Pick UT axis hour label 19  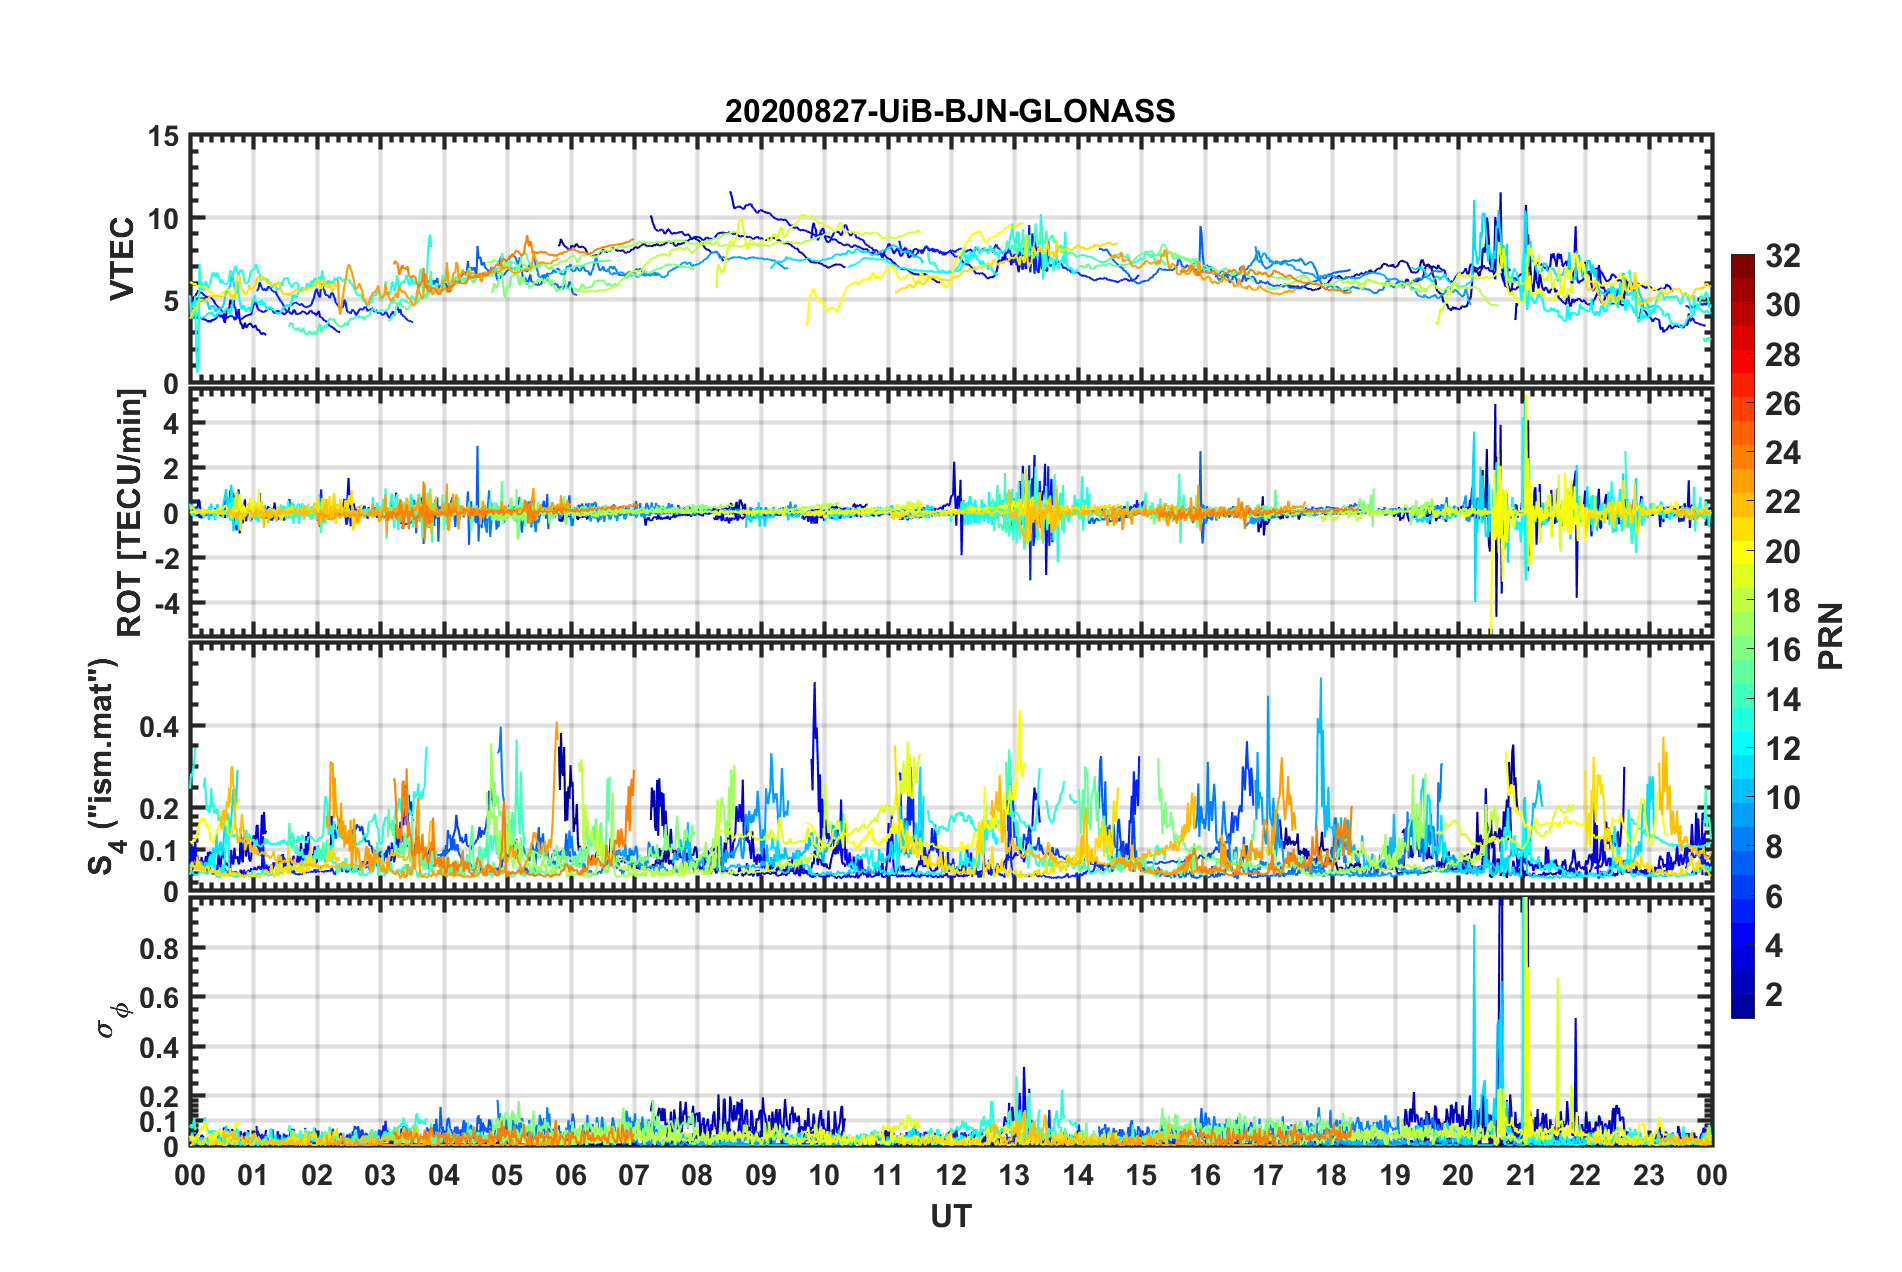pyautogui.click(x=1395, y=1175)
